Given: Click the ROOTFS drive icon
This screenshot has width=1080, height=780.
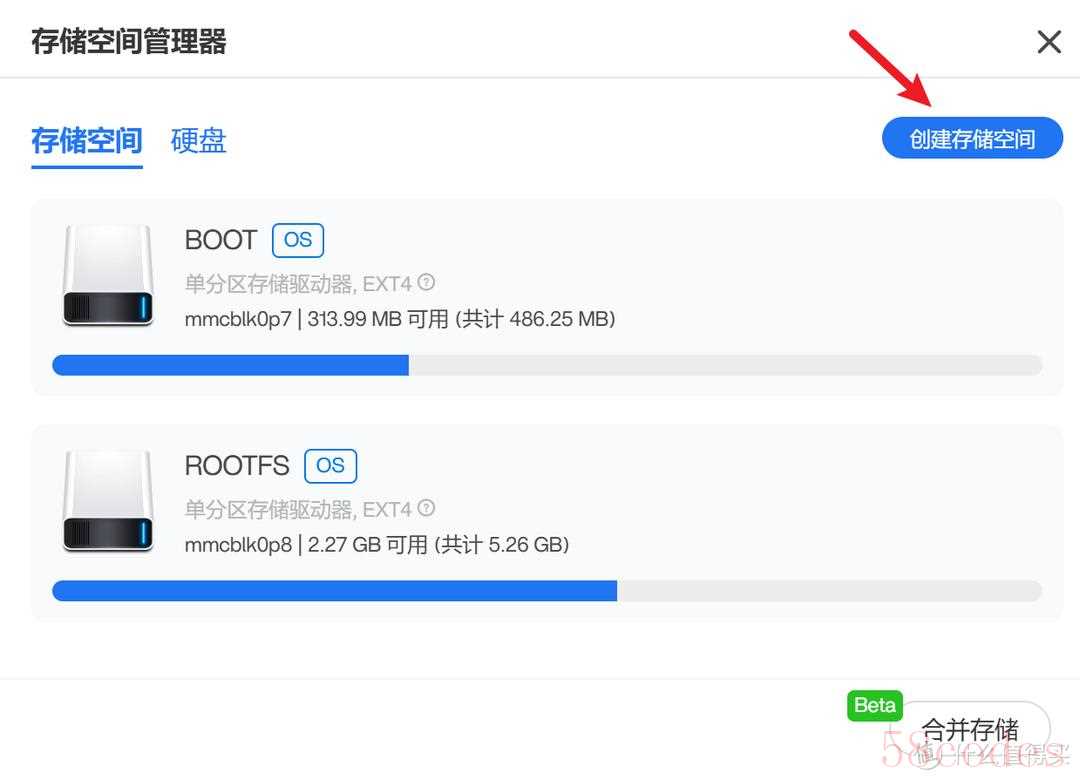Looking at the screenshot, I should (107, 501).
